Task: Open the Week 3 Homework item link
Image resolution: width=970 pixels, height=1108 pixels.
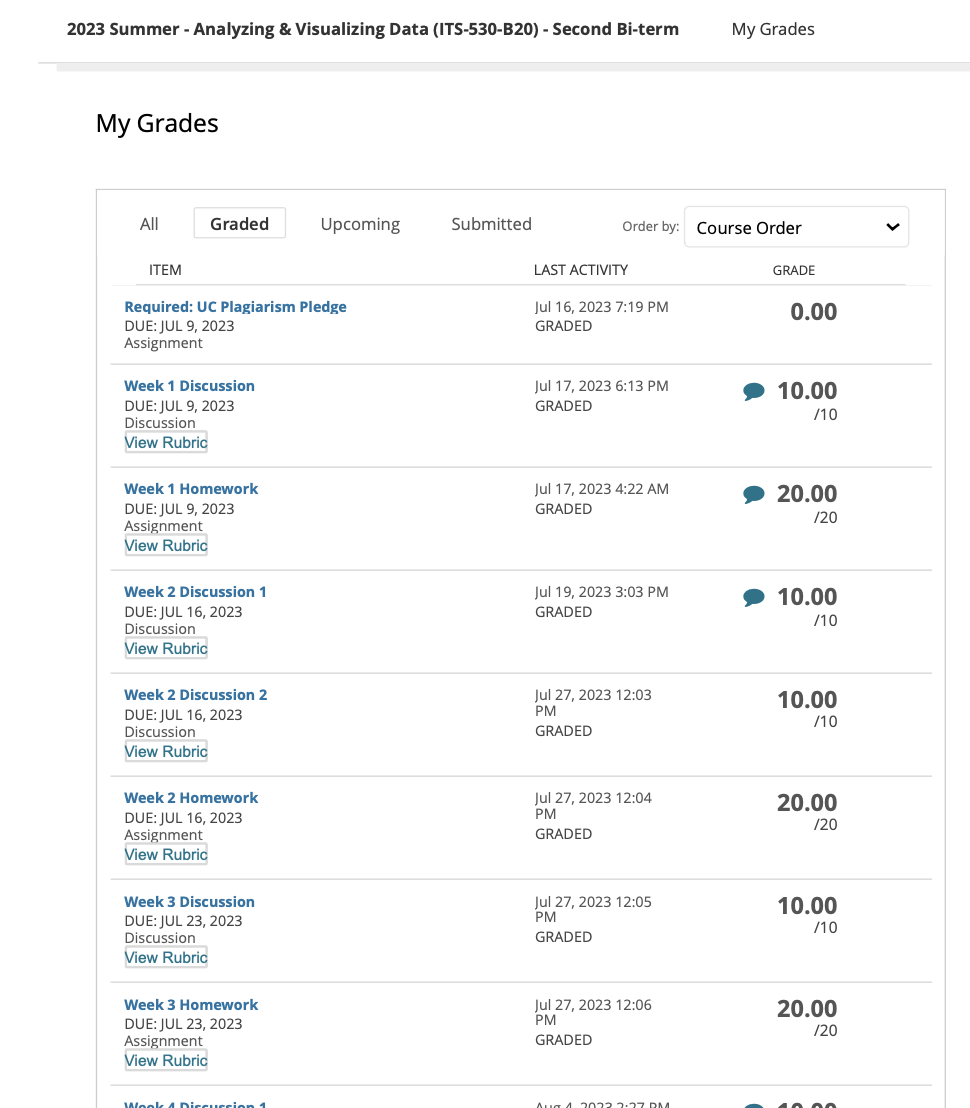Action: click(191, 1005)
